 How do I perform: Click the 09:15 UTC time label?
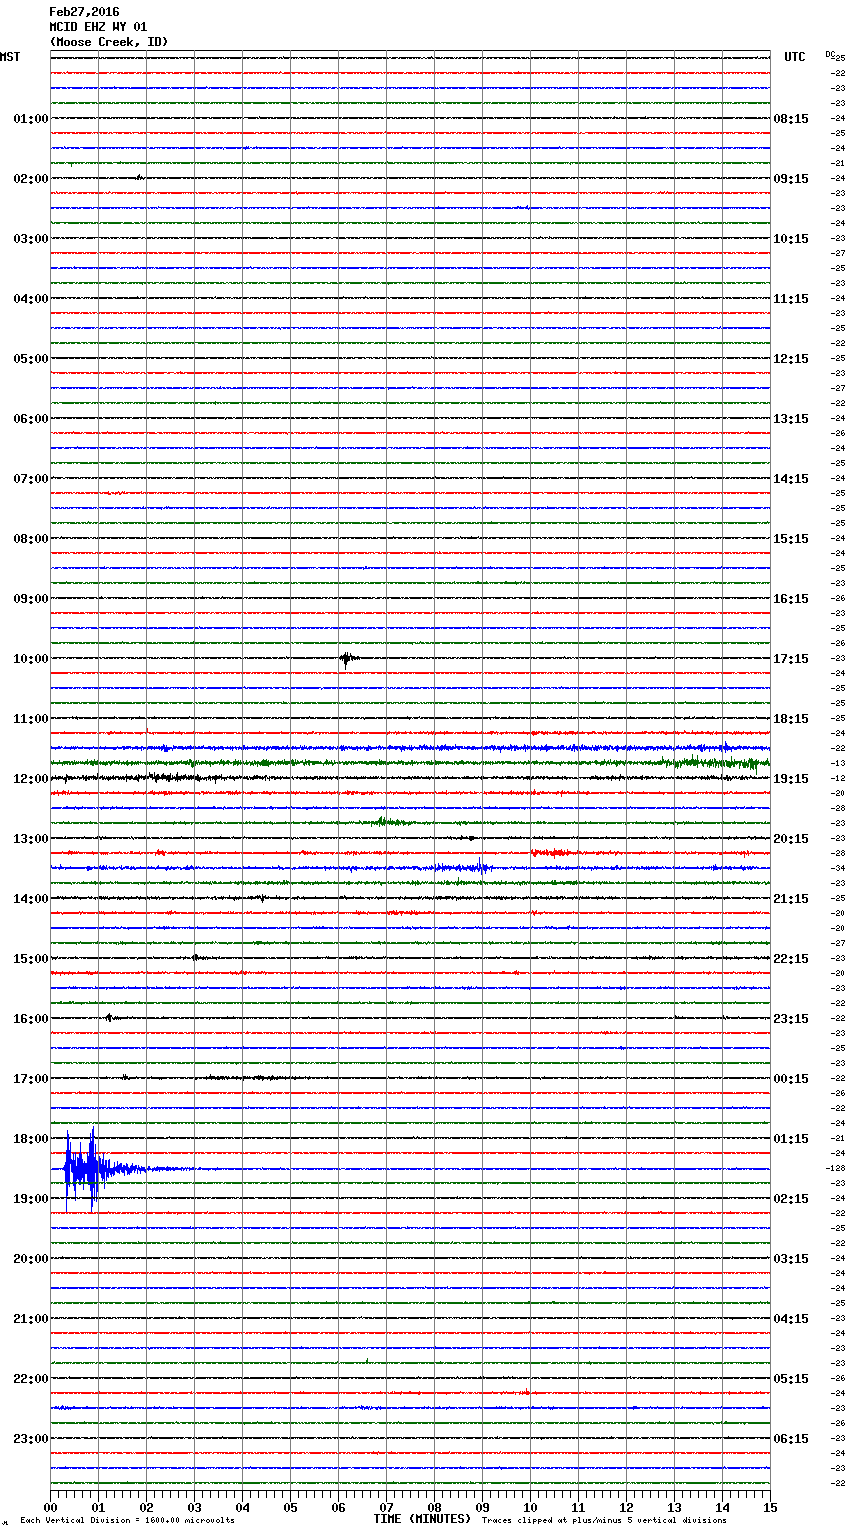pyautogui.click(x=791, y=179)
